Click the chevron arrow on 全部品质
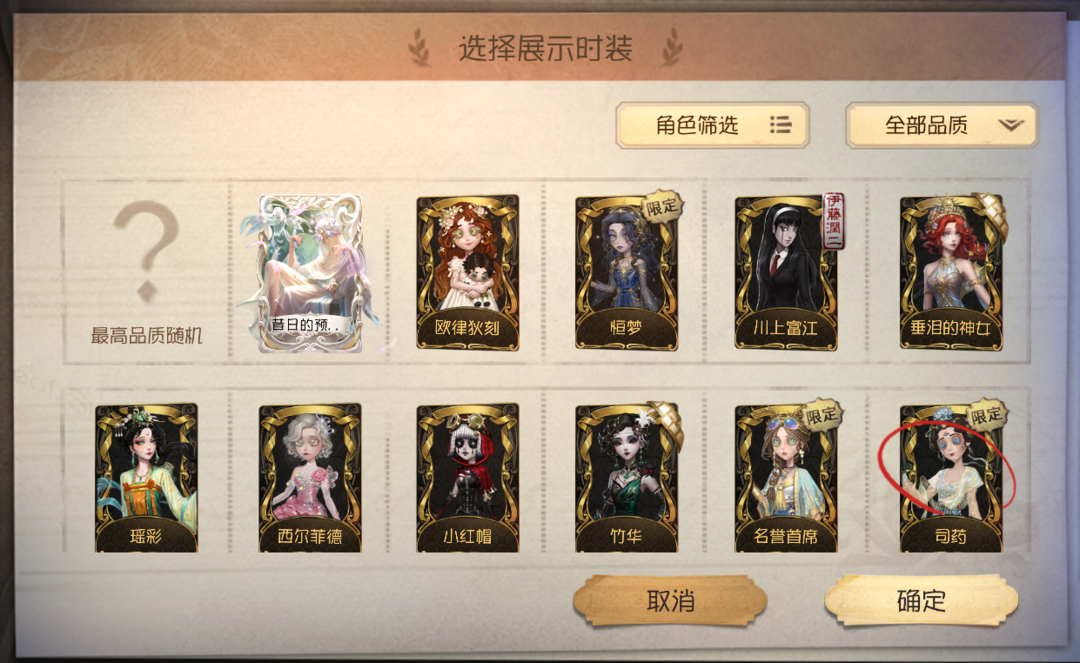Screen dimensions: 1080x663 tap(1011, 125)
